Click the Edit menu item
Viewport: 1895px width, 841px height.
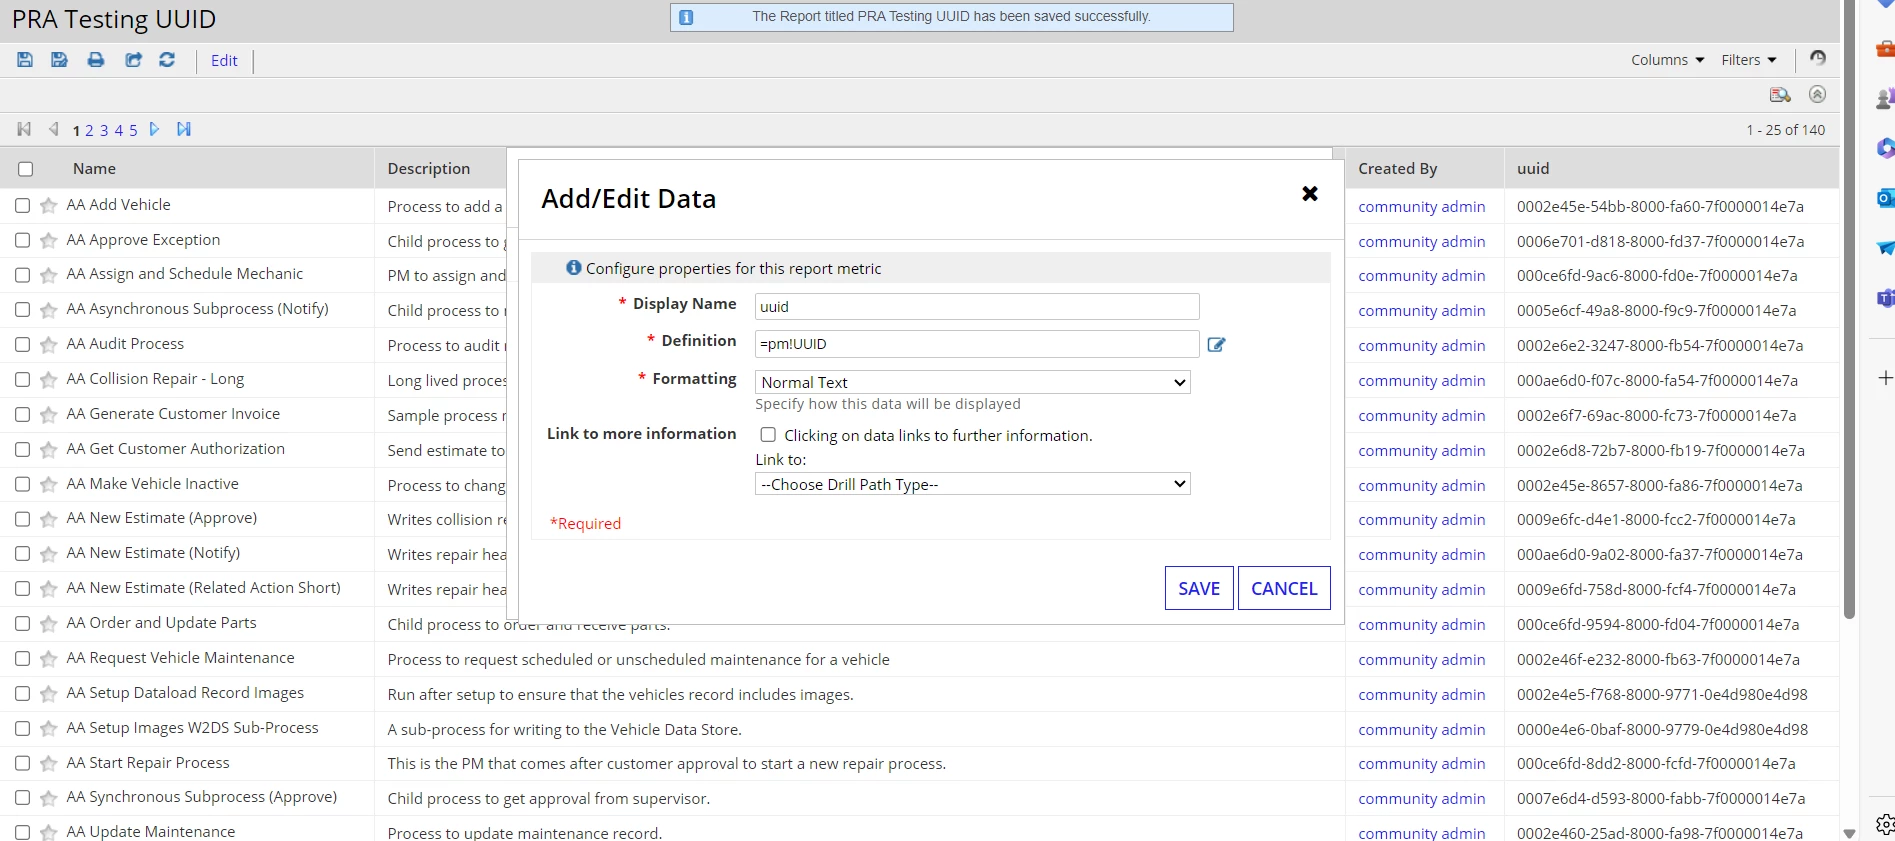(x=224, y=61)
